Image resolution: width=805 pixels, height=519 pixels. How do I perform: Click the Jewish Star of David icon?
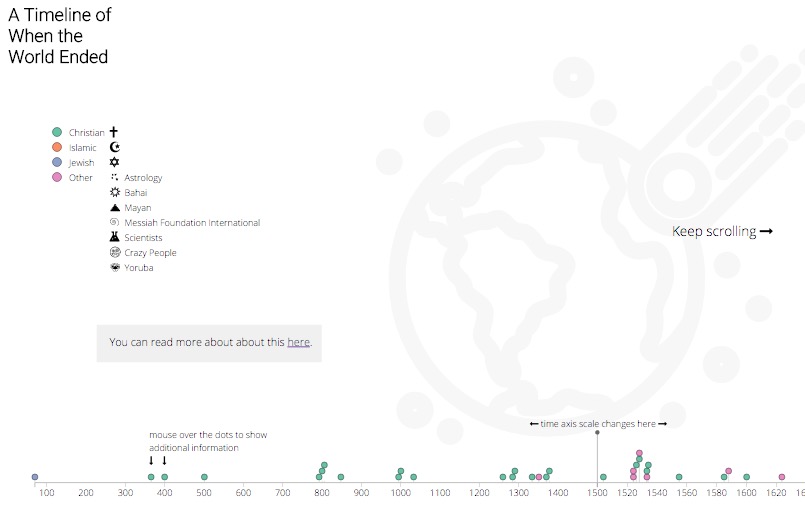(x=114, y=162)
